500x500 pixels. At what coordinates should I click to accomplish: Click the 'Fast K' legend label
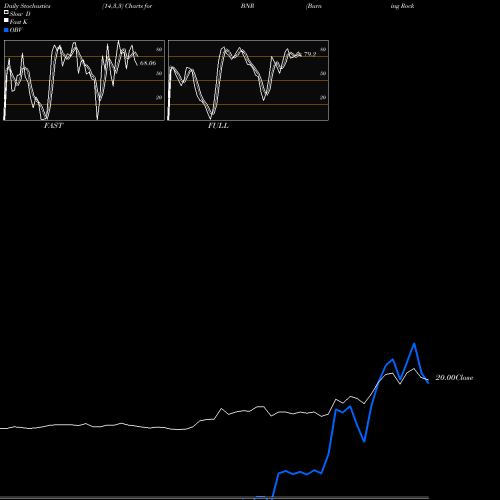pos(19,22)
